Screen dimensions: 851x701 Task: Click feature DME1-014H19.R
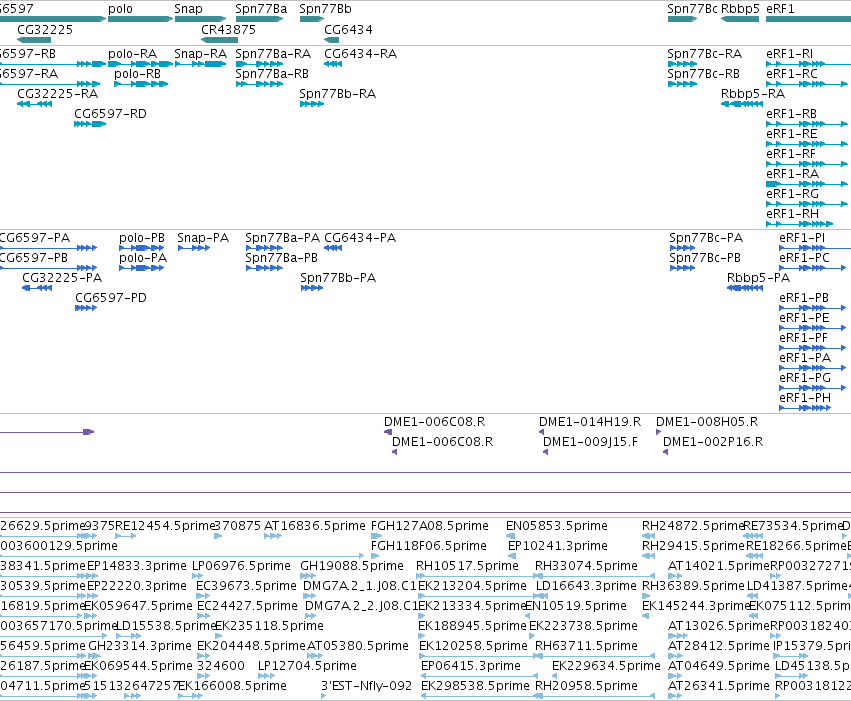(x=590, y=423)
